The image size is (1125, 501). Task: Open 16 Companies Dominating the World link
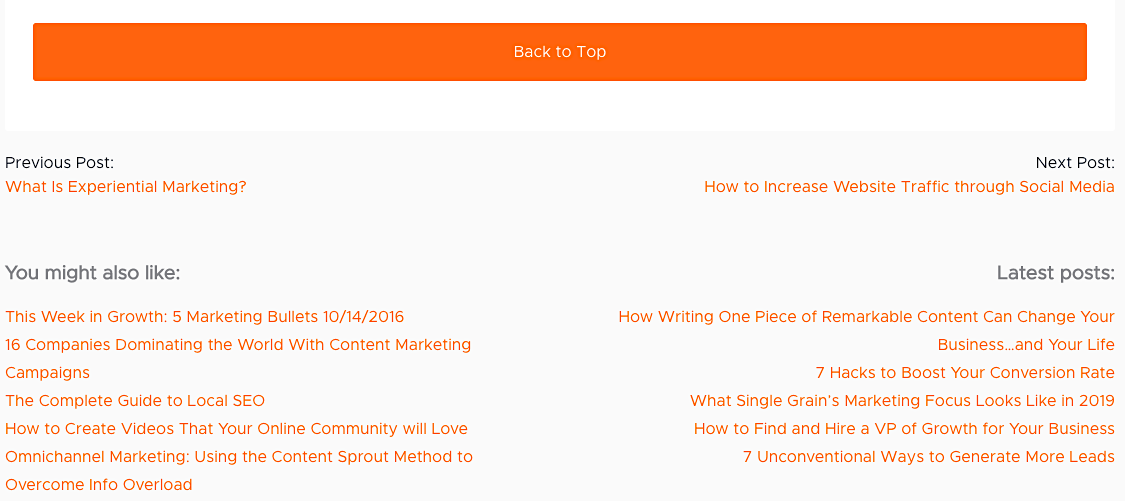(x=238, y=345)
